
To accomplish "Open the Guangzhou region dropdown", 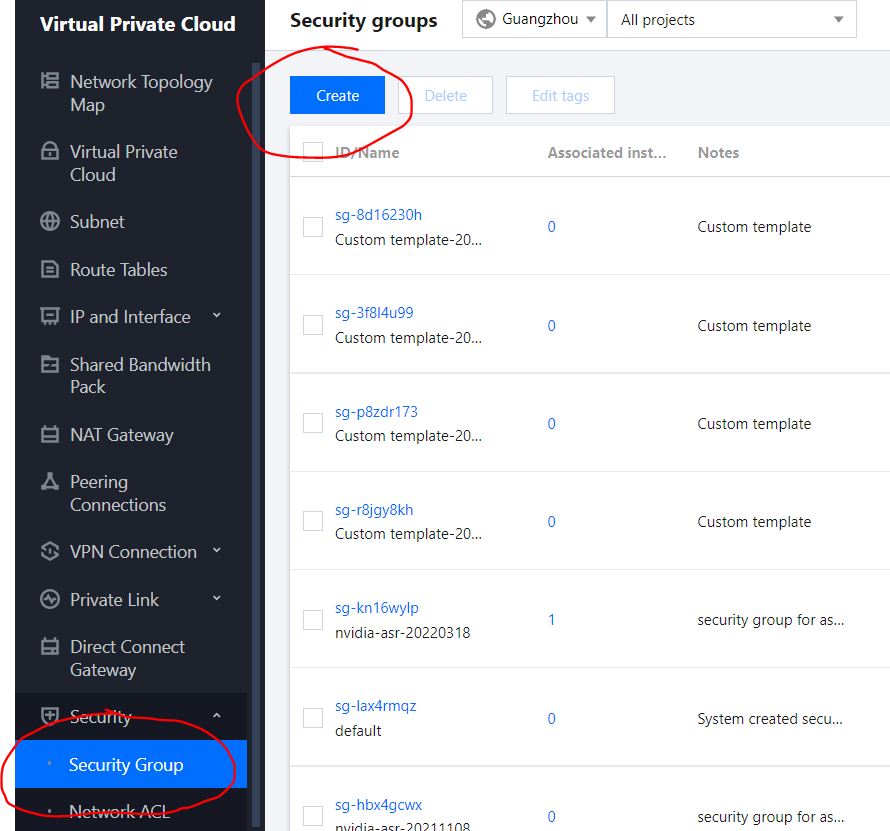I will 533,18.
